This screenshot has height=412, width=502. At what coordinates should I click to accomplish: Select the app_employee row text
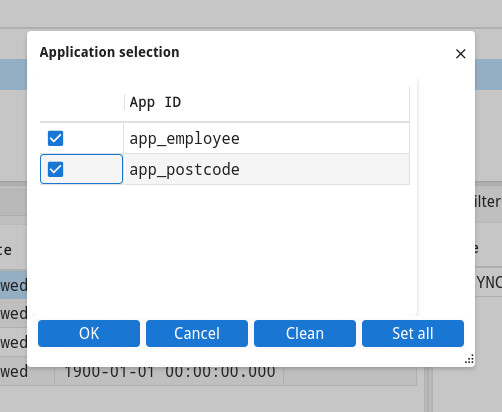pyautogui.click(x=184, y=139)
